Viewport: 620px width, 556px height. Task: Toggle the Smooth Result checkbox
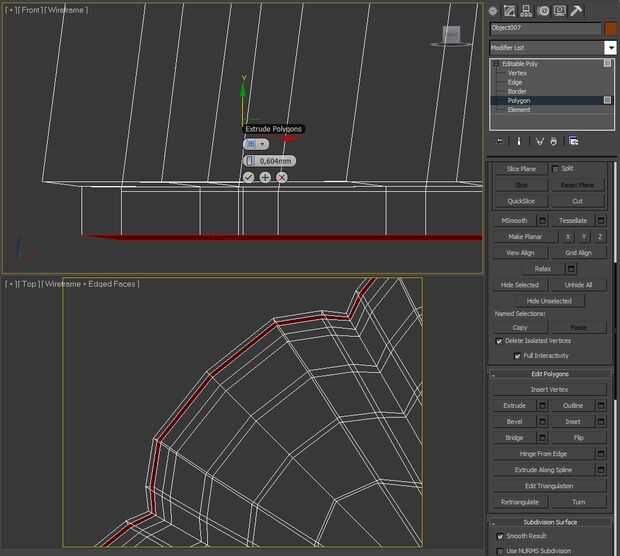pyautogui.click(x=500, y=536)
